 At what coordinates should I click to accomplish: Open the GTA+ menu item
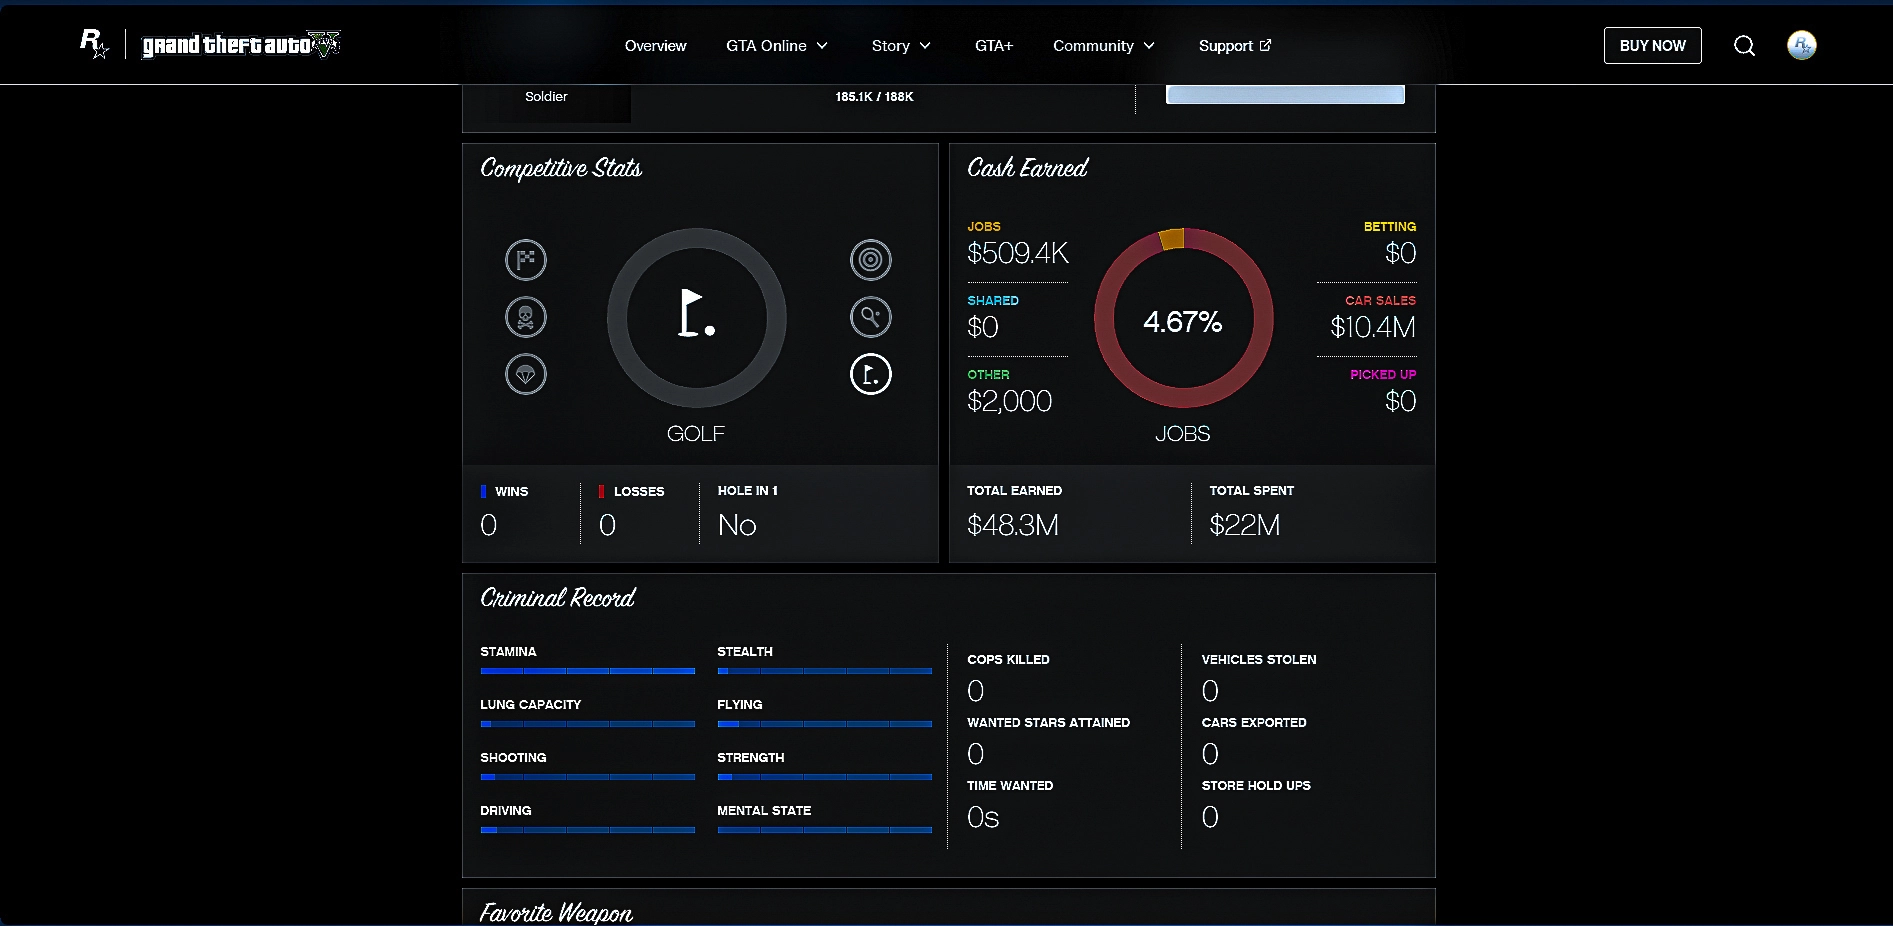[994, 46]
